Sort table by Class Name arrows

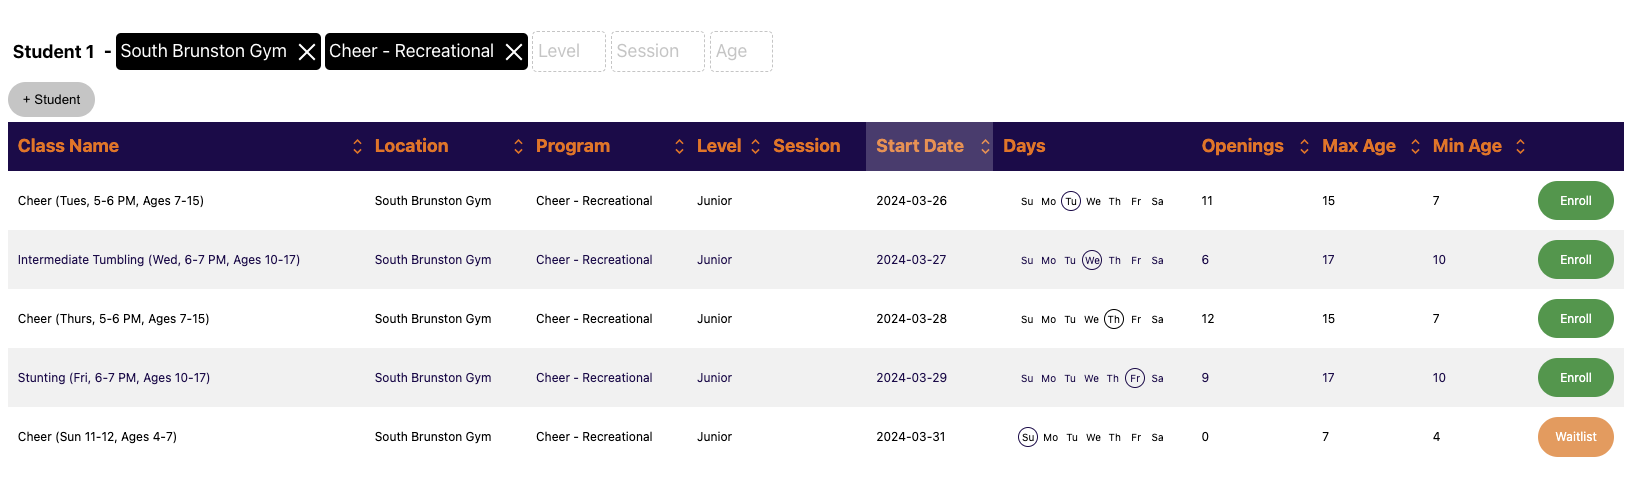tap(357, 147)
